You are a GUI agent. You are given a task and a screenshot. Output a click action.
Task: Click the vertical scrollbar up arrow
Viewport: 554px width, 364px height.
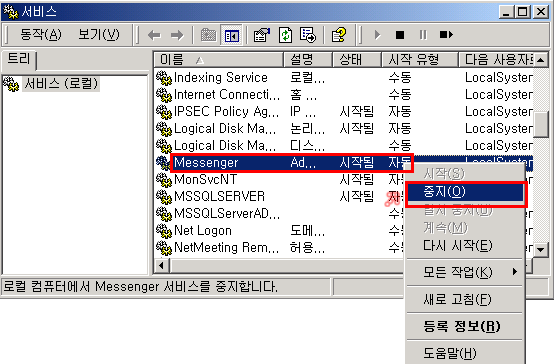pos(541,60)
